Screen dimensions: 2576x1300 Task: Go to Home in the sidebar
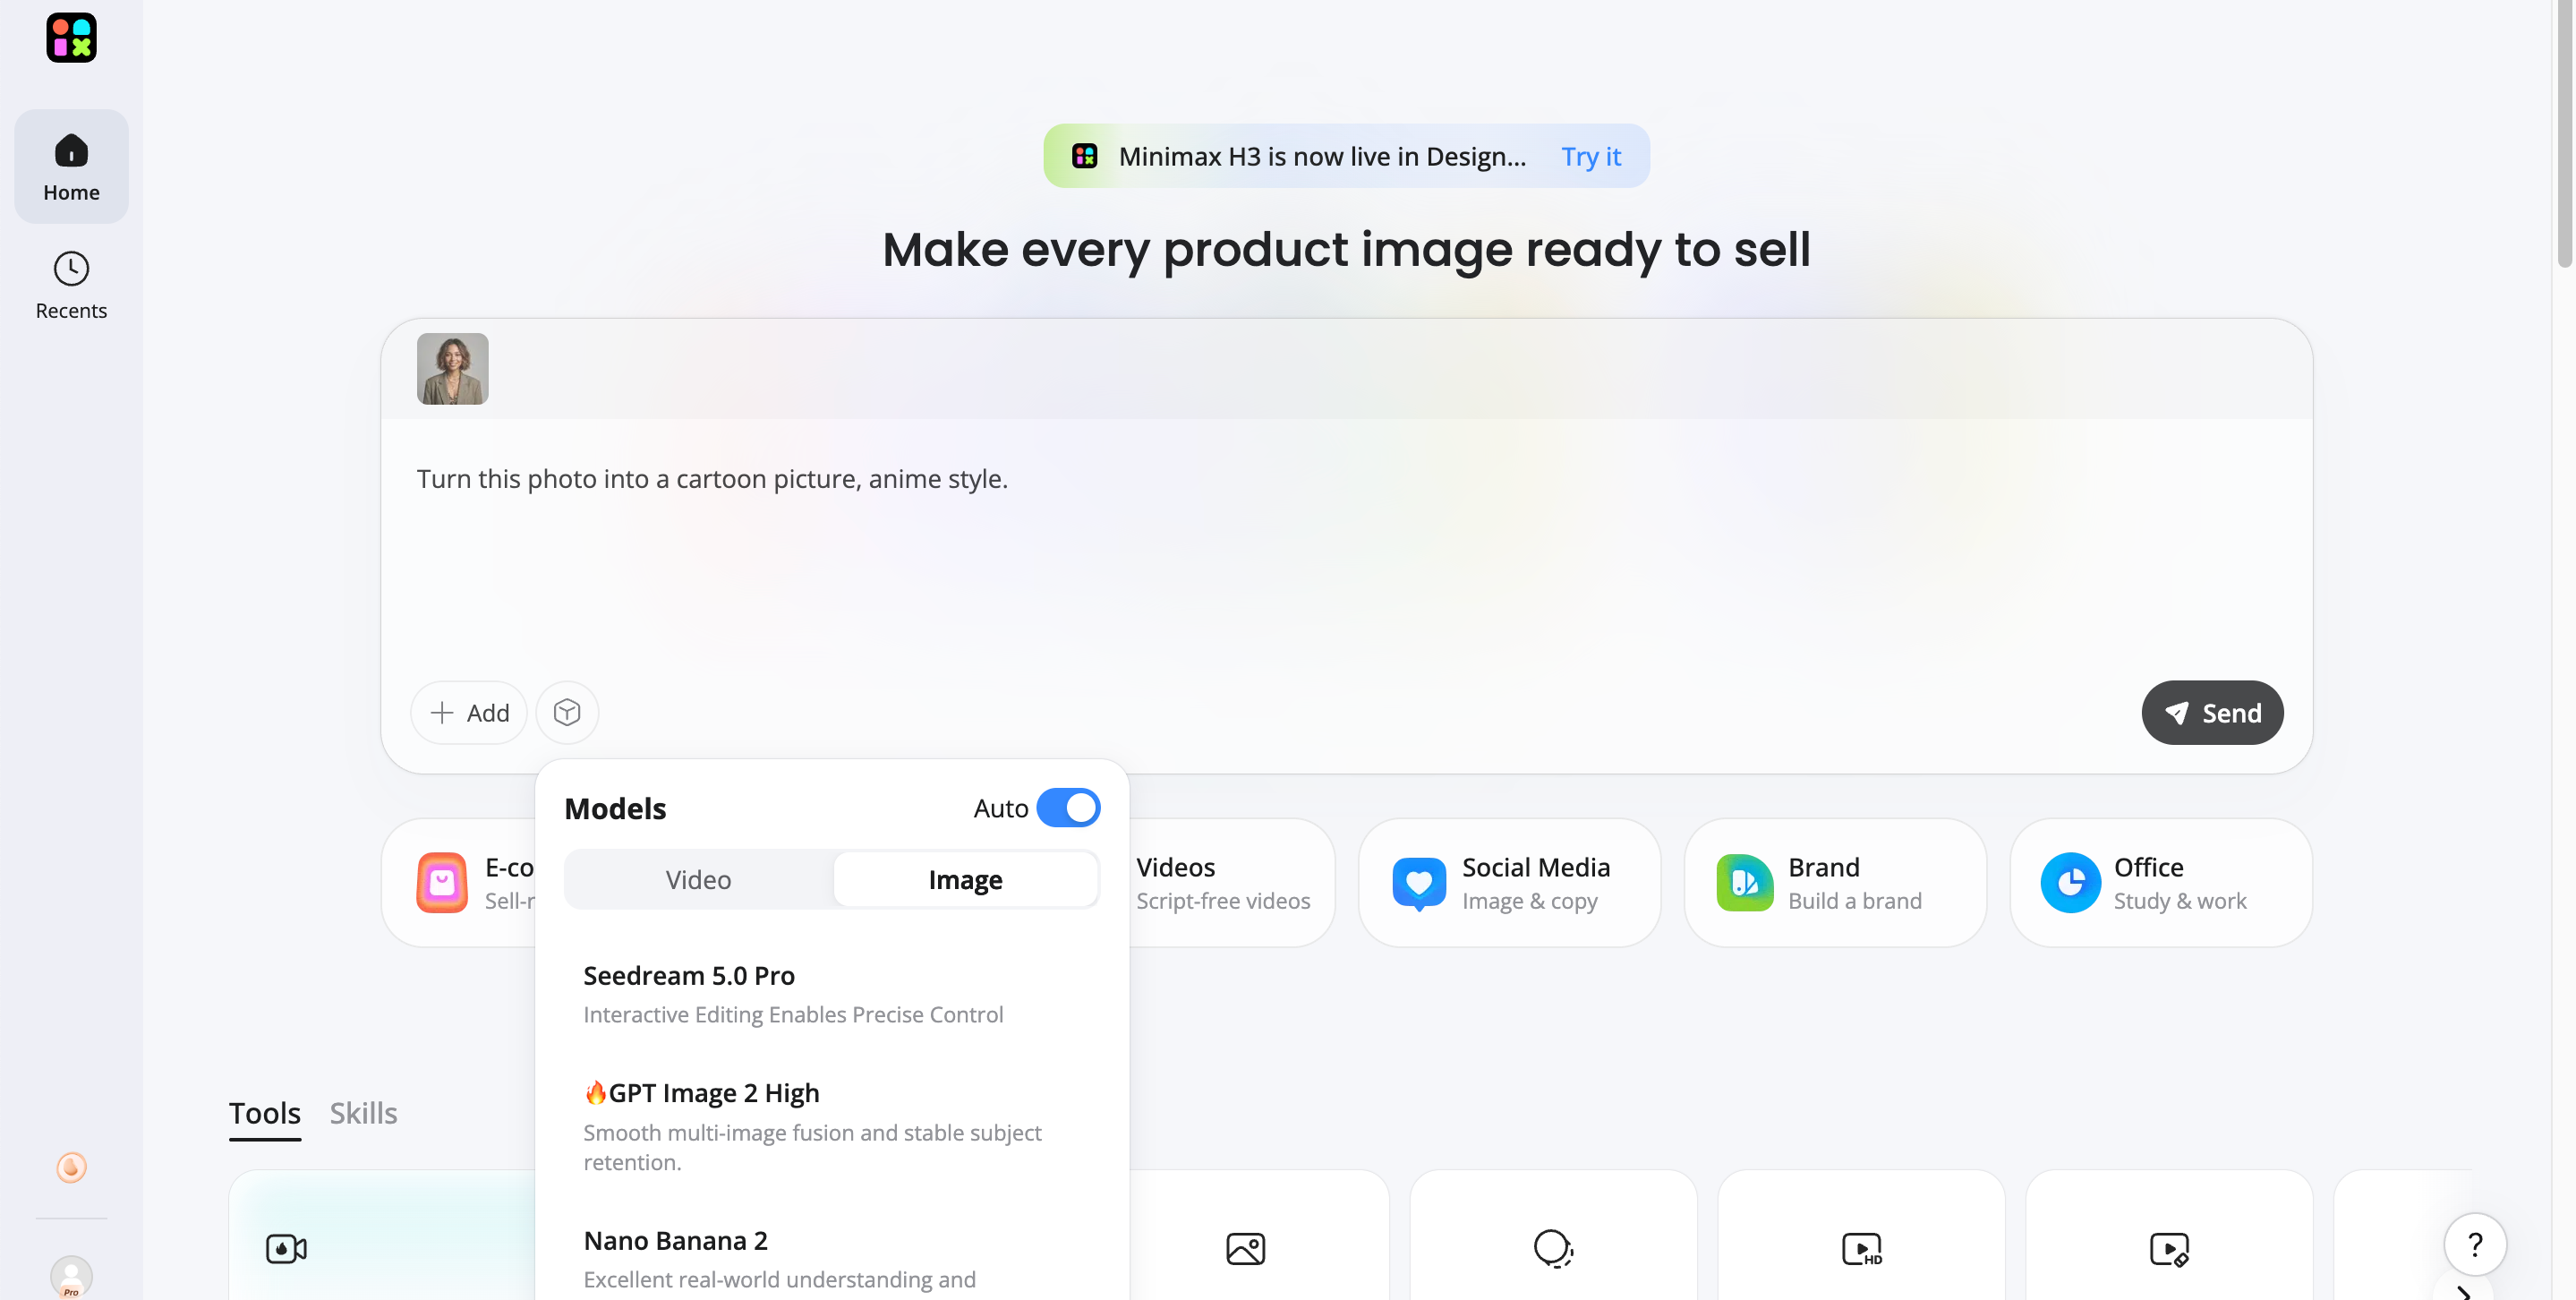click(71, 167)
